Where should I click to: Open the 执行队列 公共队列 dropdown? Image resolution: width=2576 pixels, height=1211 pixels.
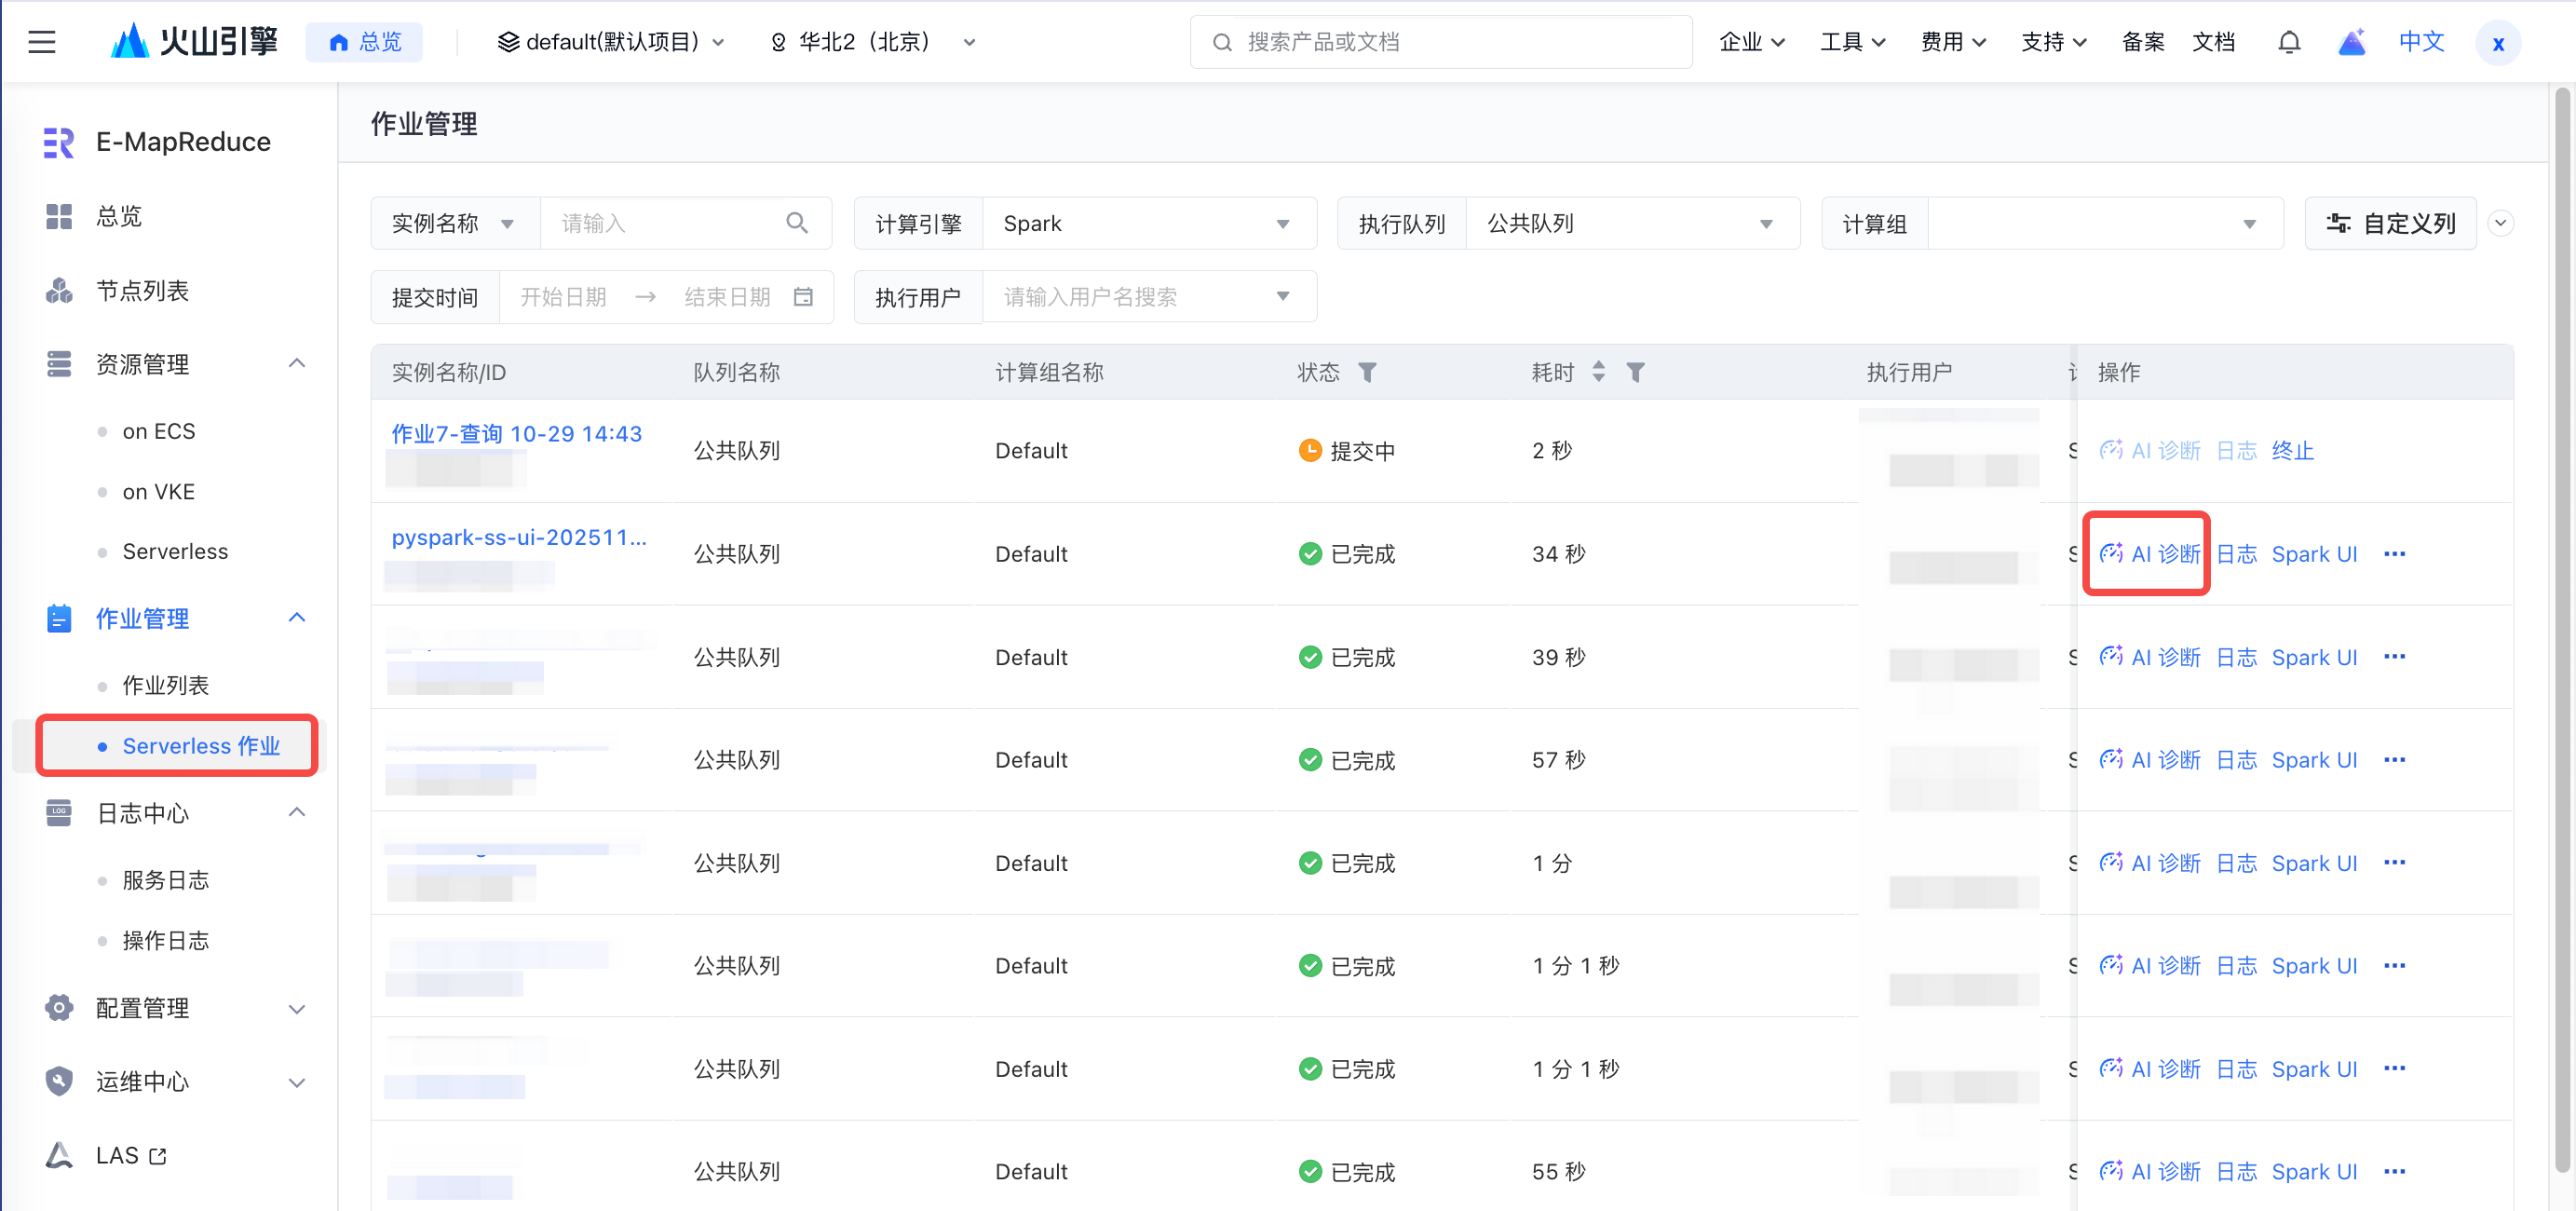tap(1631, 223)
